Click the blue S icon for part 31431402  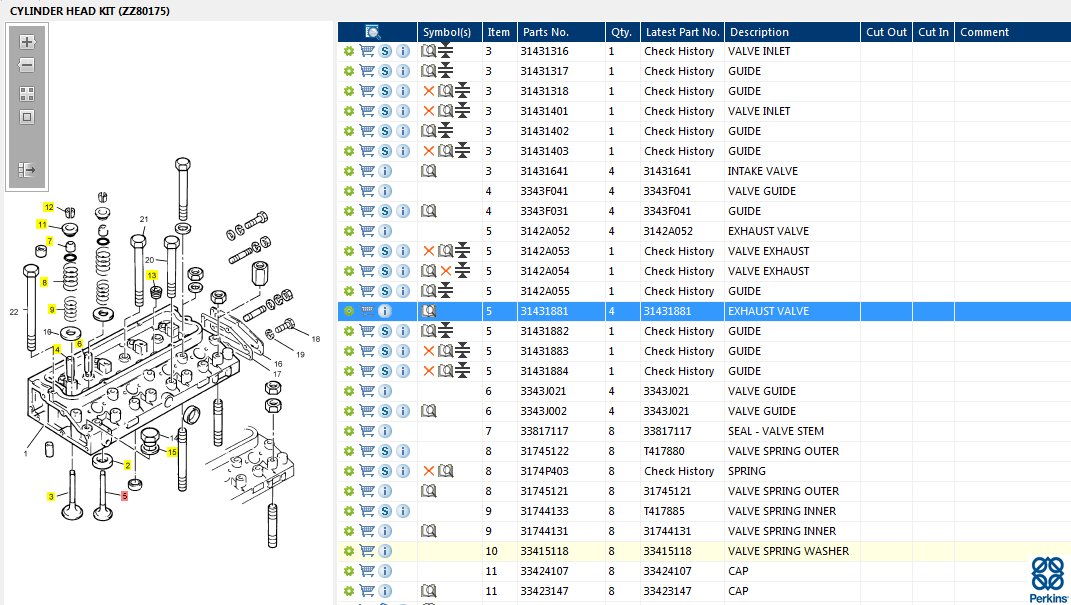pyautogui.click(x=385, y=131)
